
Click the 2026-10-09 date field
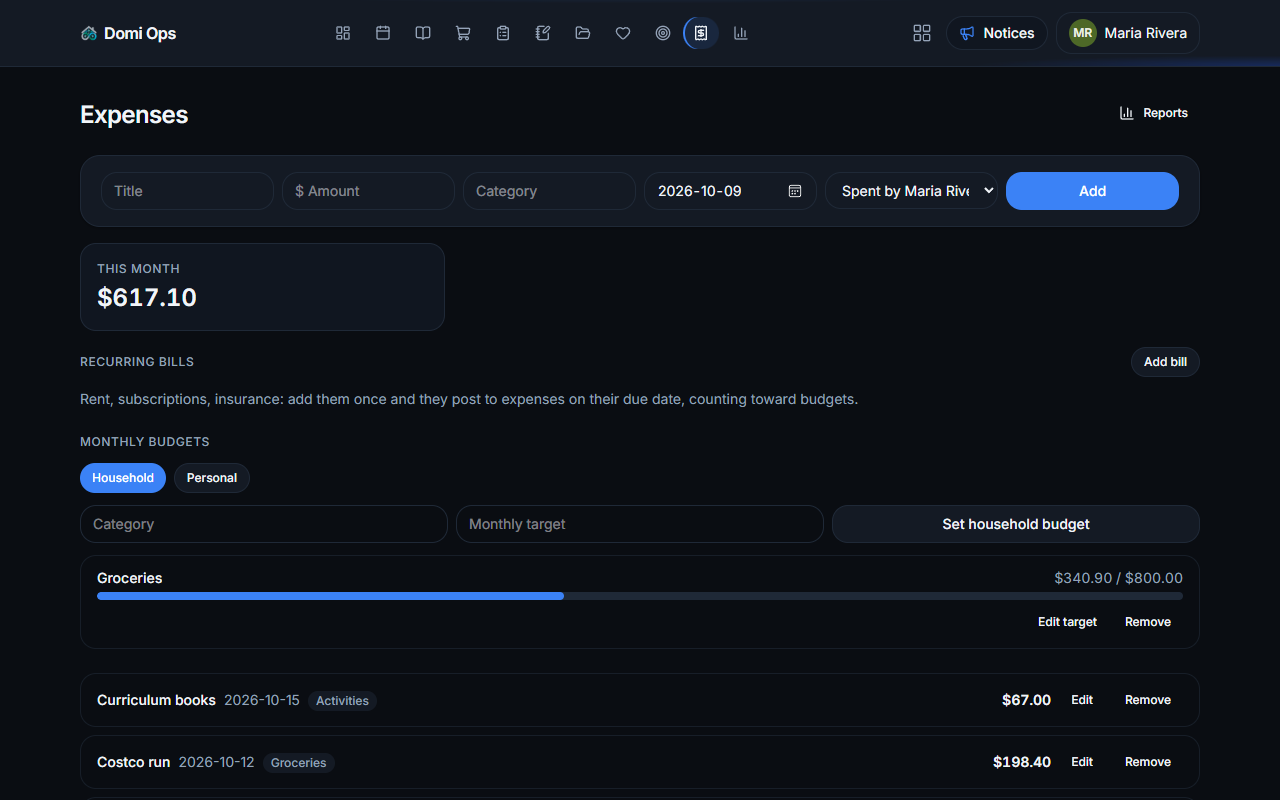click(x=730, y=191)
